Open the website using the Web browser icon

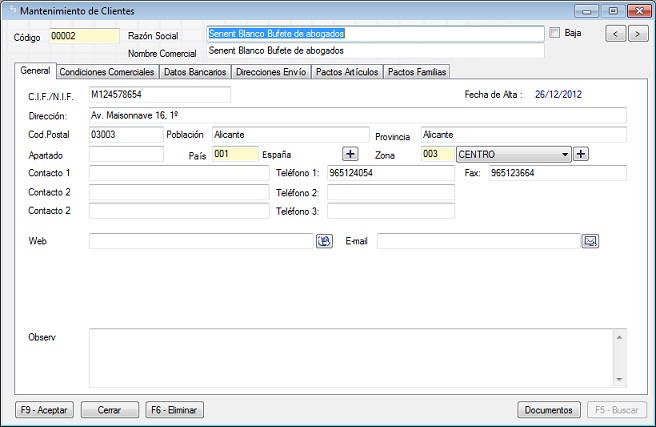(324, 241)
